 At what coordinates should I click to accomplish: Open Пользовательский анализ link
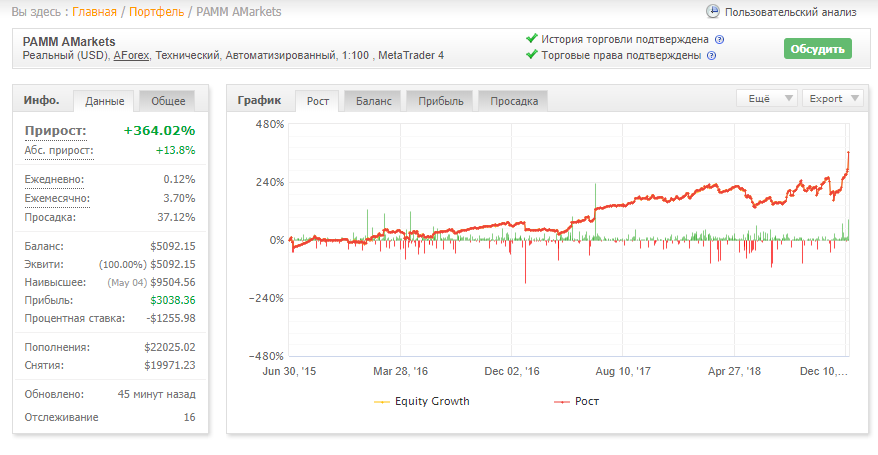[x=790, y=12]
